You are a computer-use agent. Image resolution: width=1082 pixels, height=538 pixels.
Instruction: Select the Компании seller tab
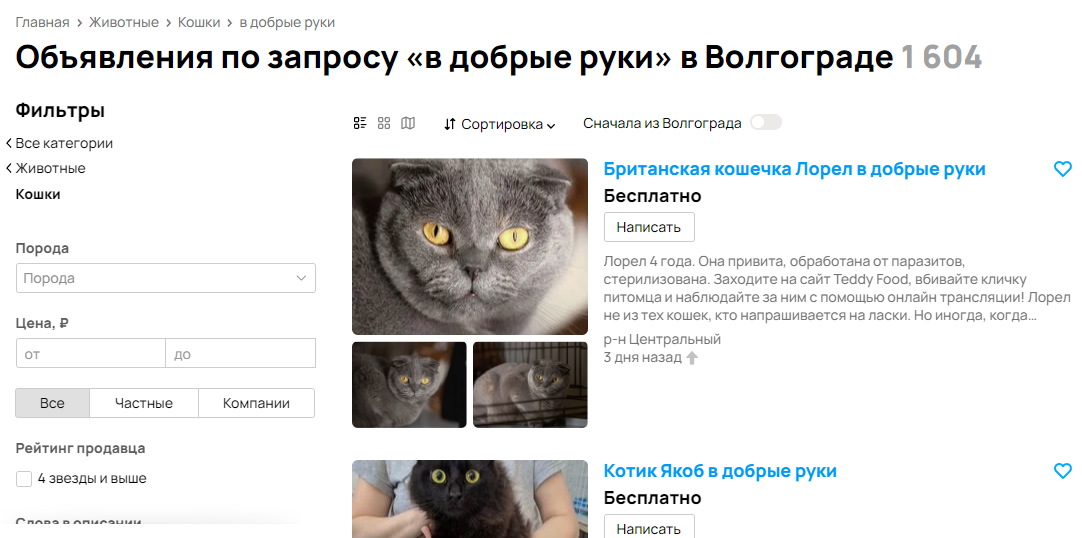click(256, 403)
